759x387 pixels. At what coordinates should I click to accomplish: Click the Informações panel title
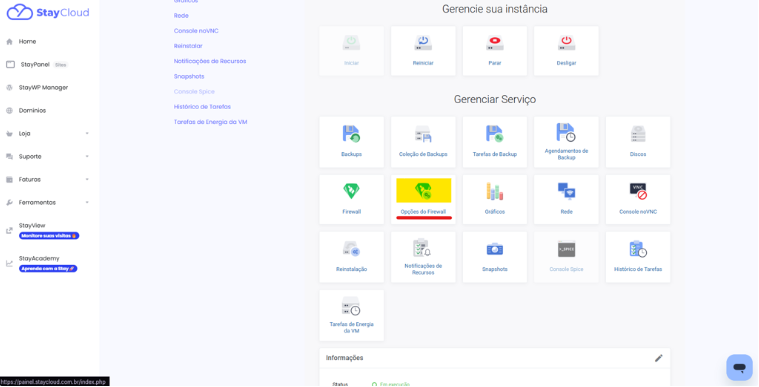click(344, 358)
